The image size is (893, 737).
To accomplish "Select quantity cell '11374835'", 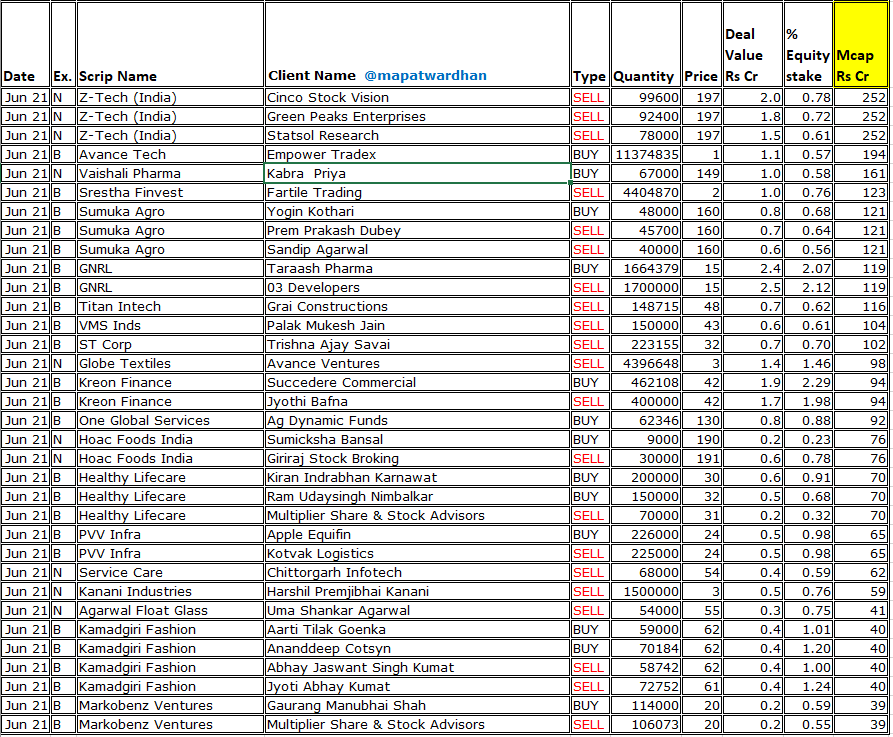I will pos(646,154).
